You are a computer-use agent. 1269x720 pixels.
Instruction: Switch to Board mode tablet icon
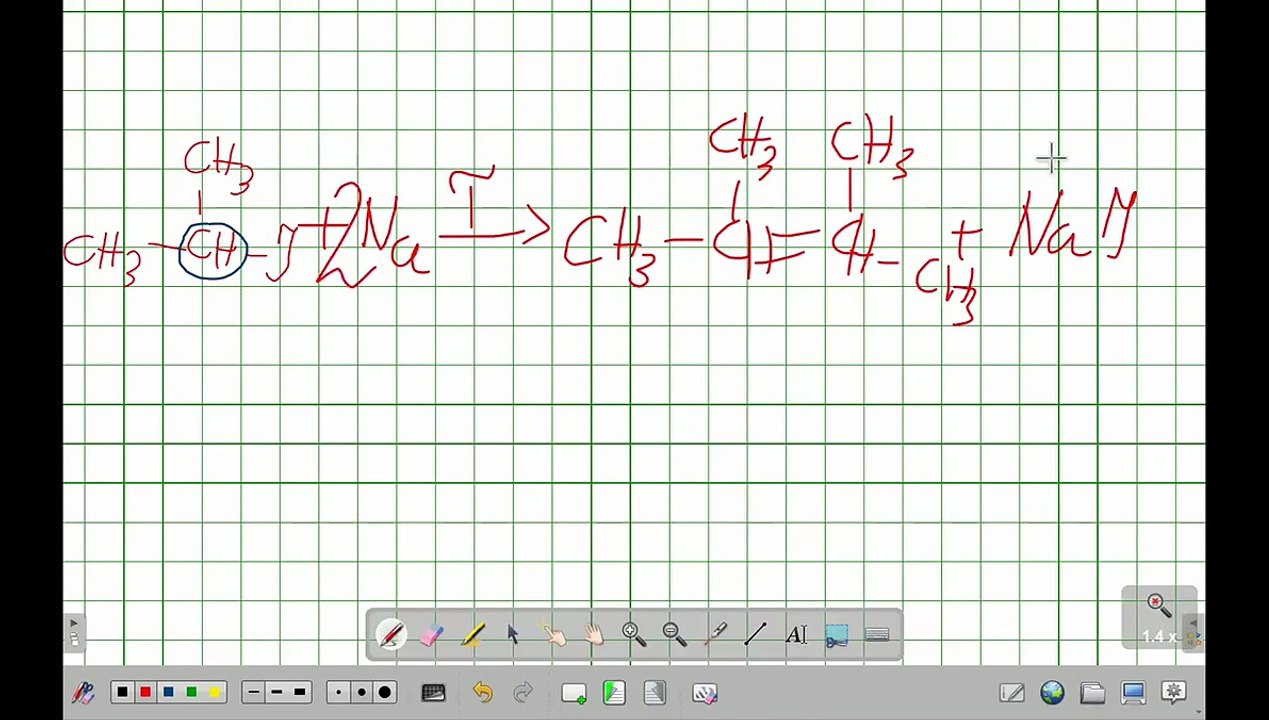coord(1012,692)
